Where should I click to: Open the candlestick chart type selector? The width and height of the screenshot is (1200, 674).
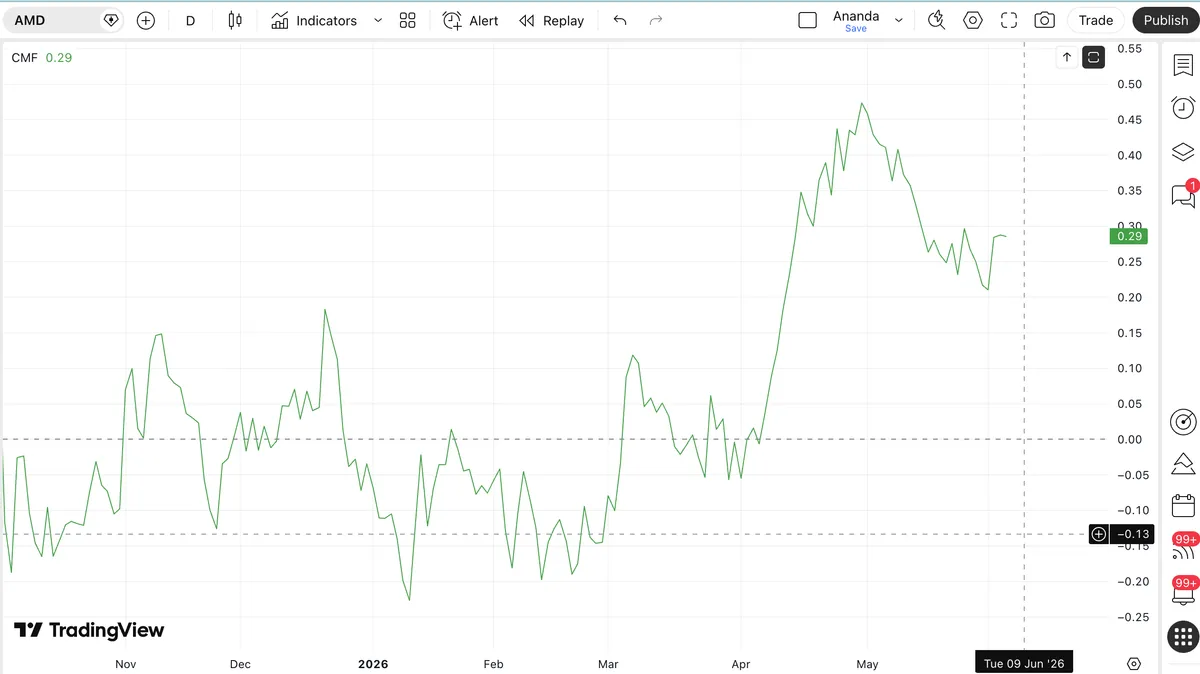(235, 20)
